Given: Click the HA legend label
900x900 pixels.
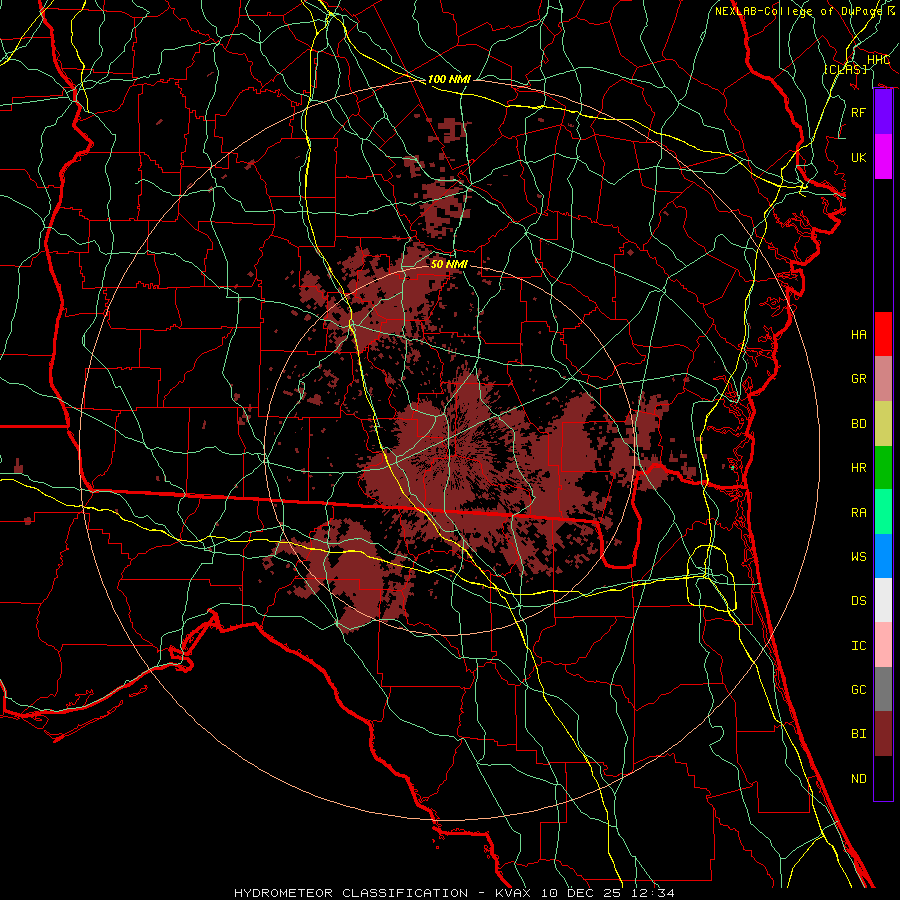Looking at the screenshot, I should point(859,334).
